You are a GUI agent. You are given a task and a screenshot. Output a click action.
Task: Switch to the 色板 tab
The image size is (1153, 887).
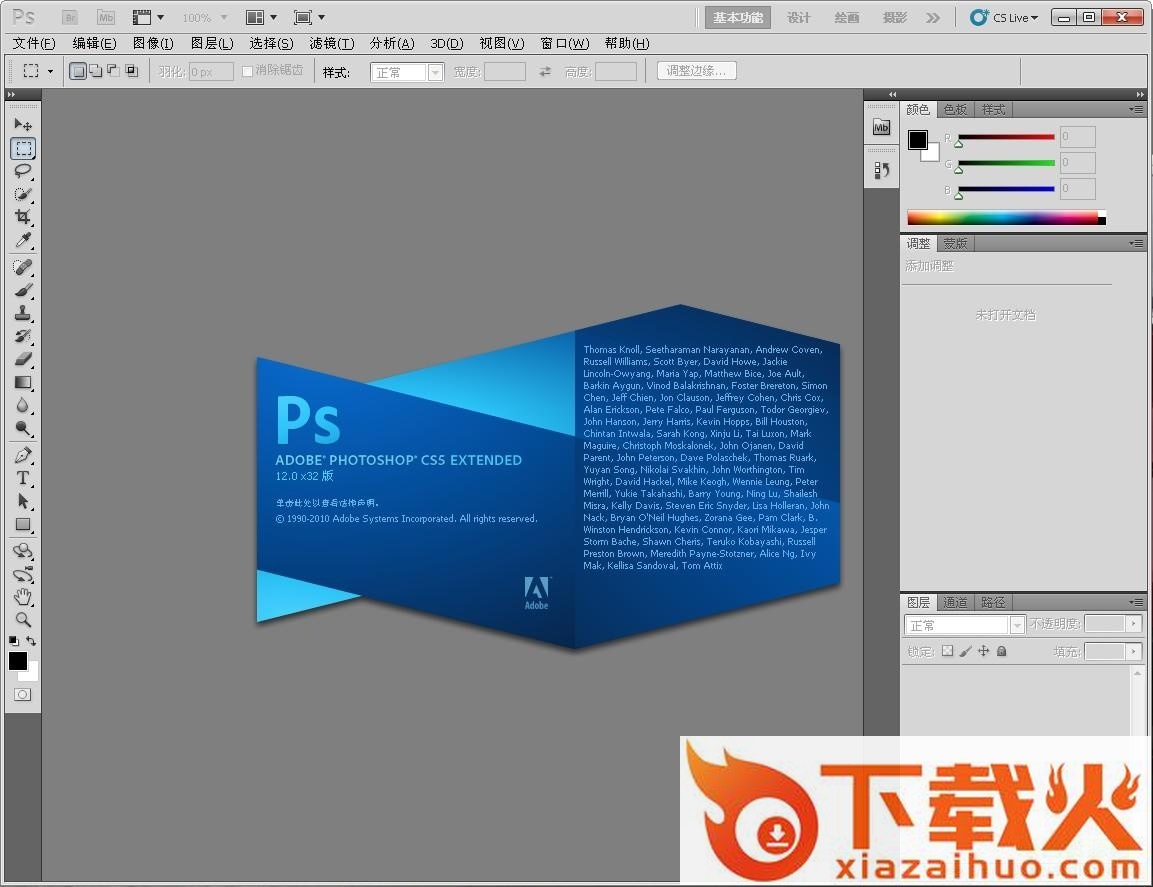[x=955, y=110]
